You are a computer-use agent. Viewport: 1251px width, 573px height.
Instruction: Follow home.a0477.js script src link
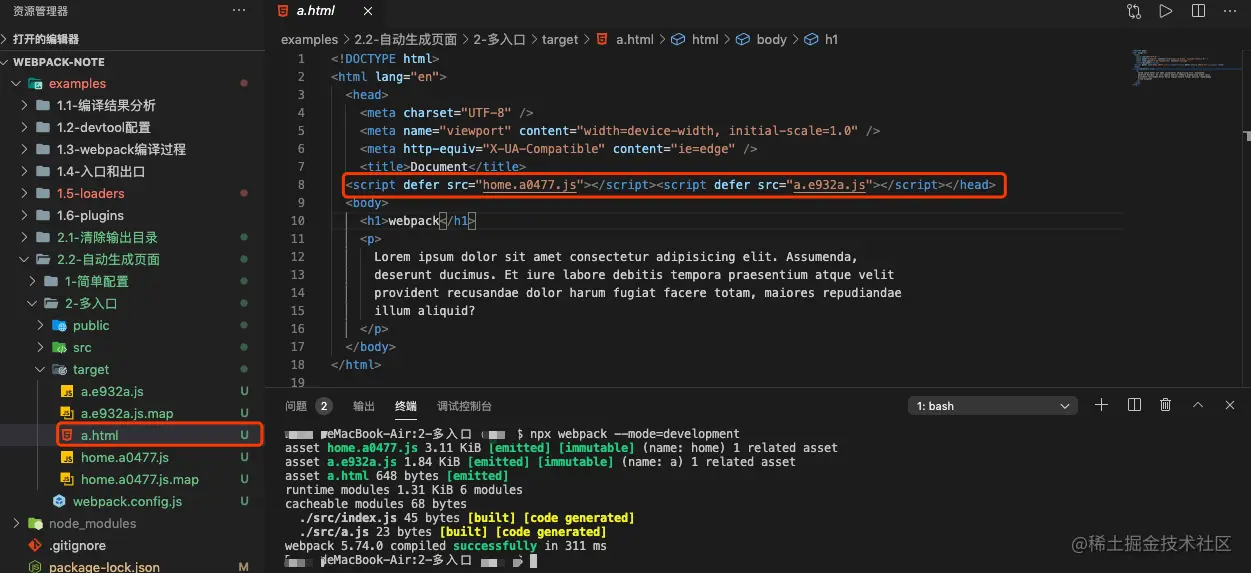point(530,185)
